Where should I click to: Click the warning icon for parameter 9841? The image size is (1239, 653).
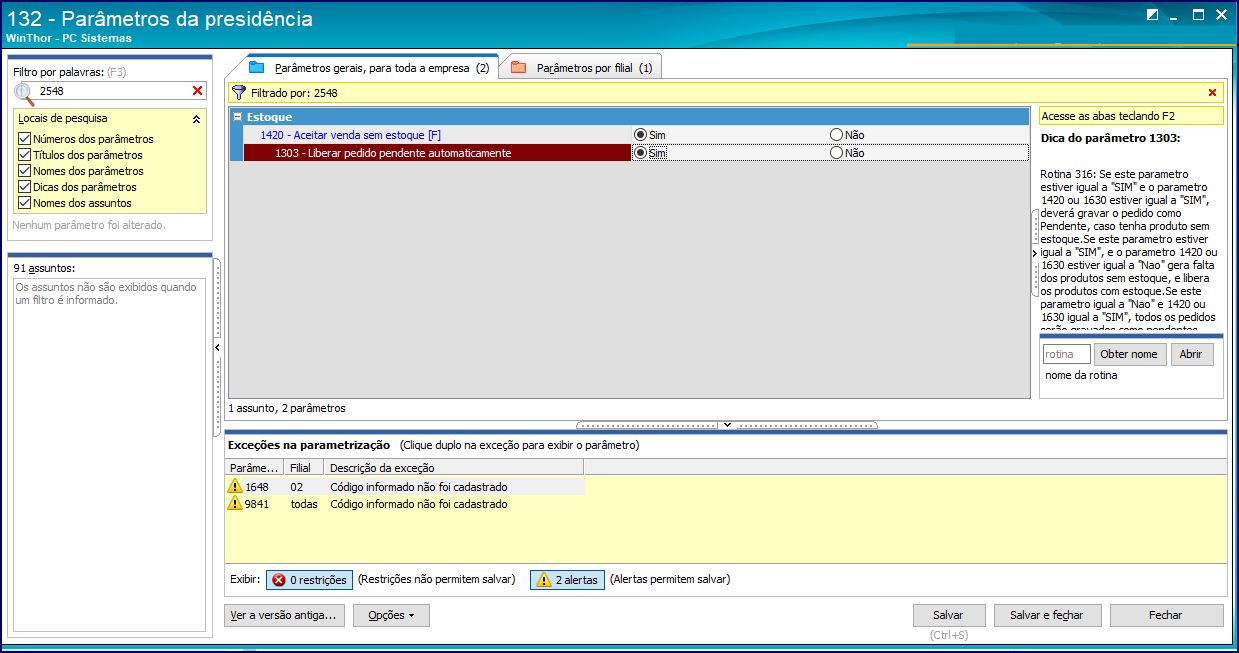coord(235,504)
